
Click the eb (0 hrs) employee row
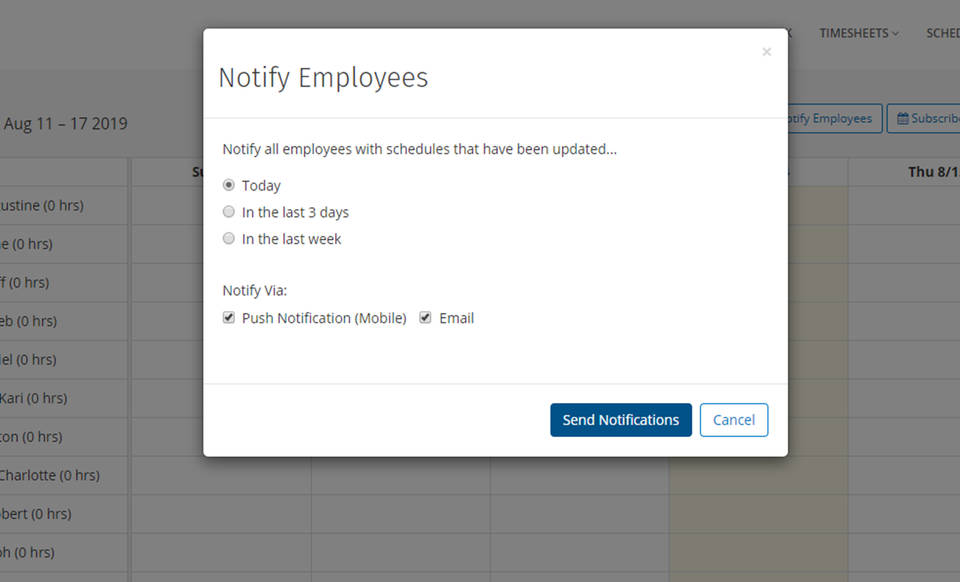(x=29, y=321)
